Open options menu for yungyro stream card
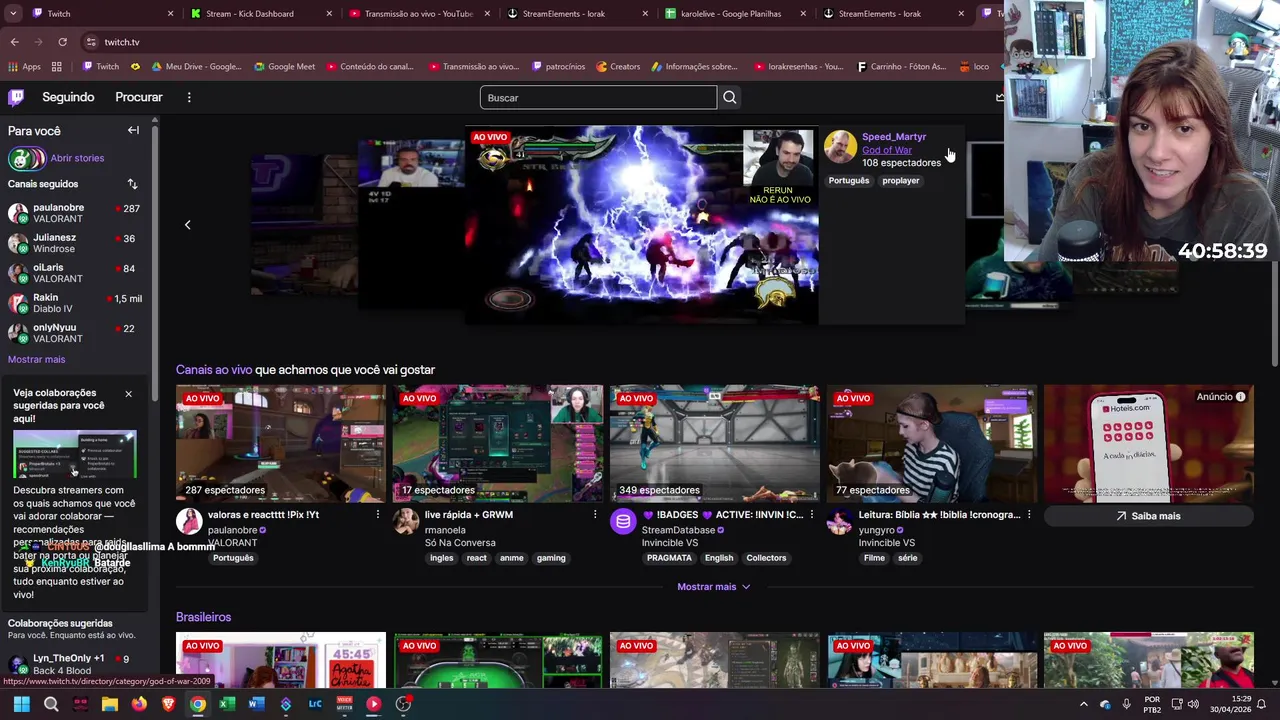 tap(1028, 514)
